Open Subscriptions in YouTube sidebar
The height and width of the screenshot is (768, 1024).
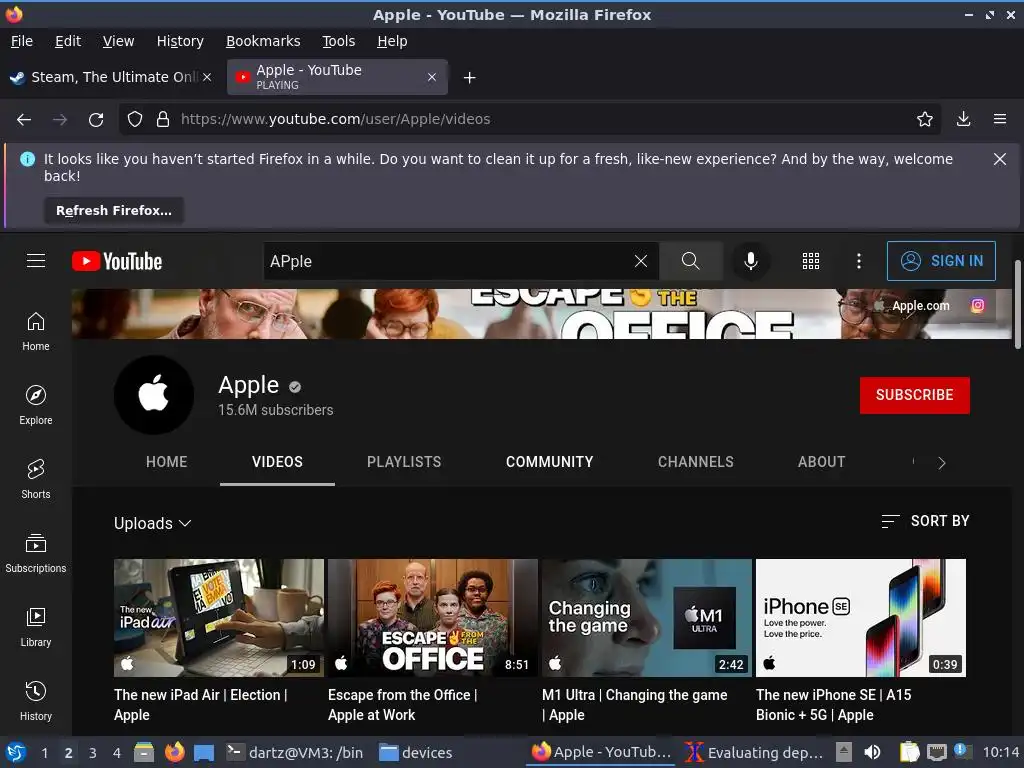[36, 553]
